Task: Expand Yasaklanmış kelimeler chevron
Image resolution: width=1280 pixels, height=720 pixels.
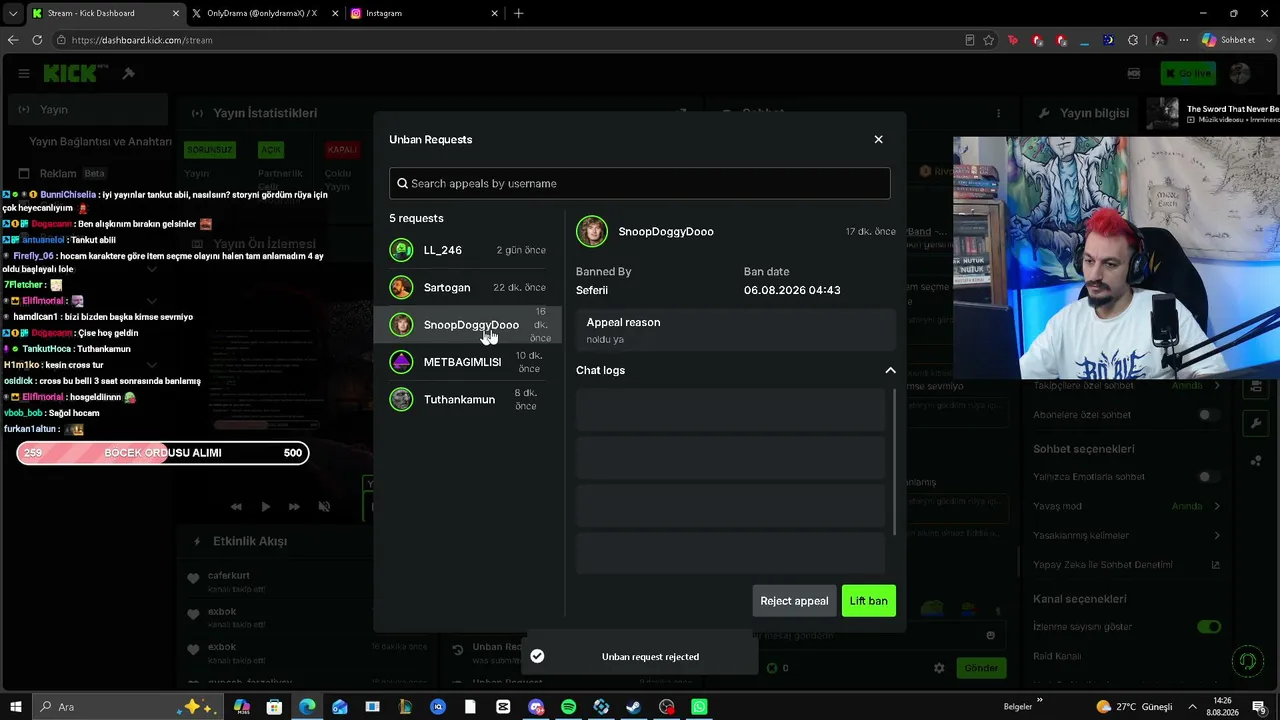Action: (x=1217, y=536)
